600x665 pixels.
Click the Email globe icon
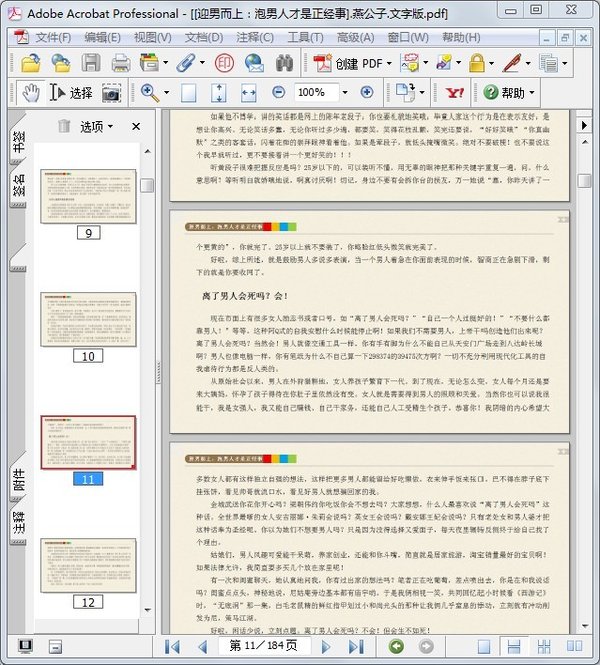click(254, 63)
